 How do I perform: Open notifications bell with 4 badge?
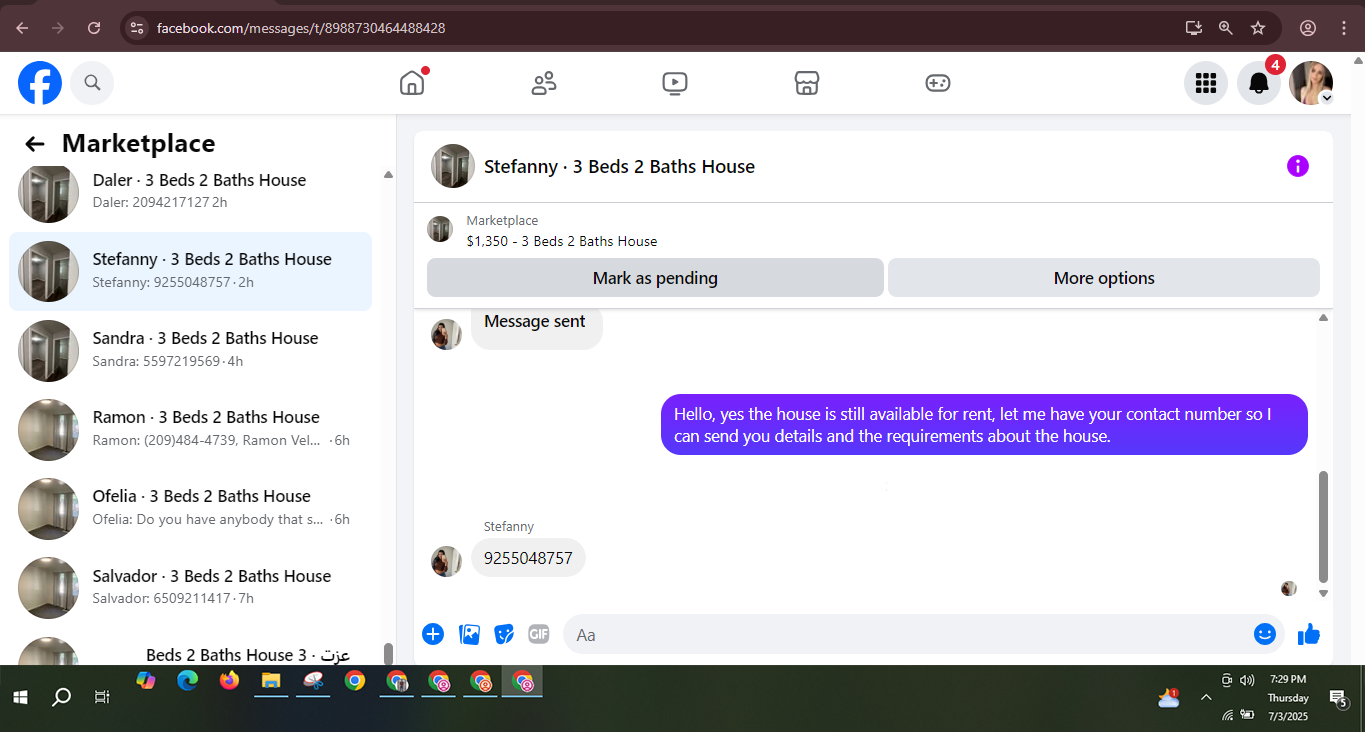pyautogui.click(x=1259, y=83)
